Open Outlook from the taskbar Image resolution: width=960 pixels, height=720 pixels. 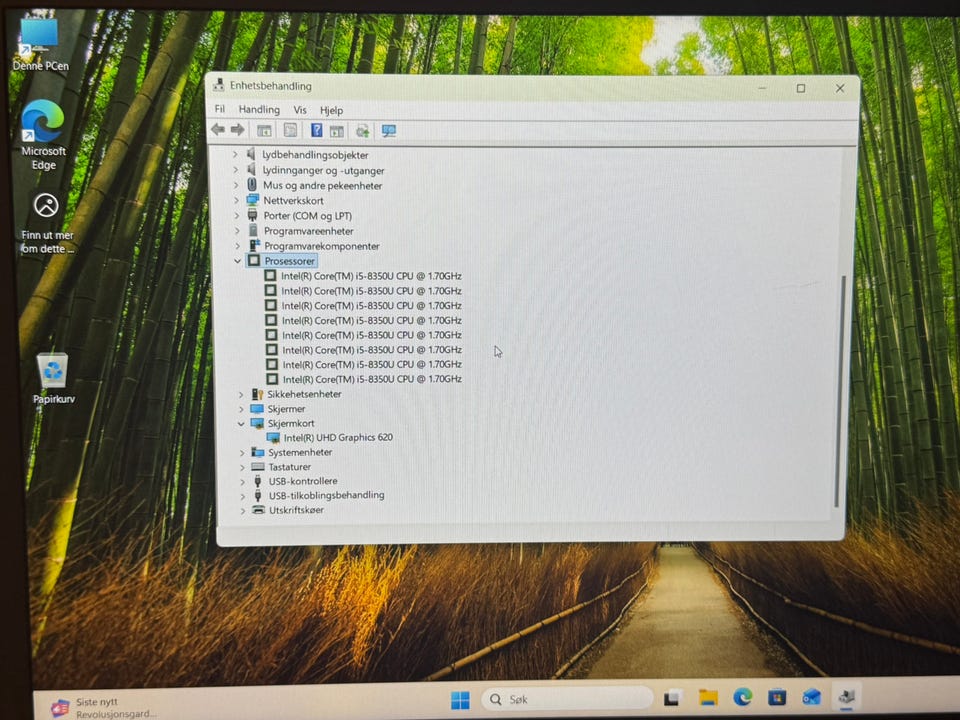pyautogui.click(x=811, y=697)
